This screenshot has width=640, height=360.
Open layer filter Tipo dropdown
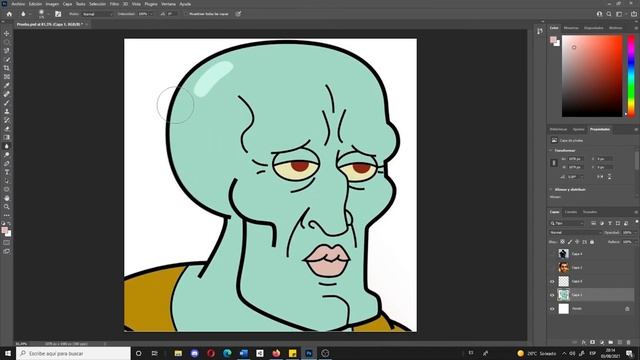click(567, 223)
